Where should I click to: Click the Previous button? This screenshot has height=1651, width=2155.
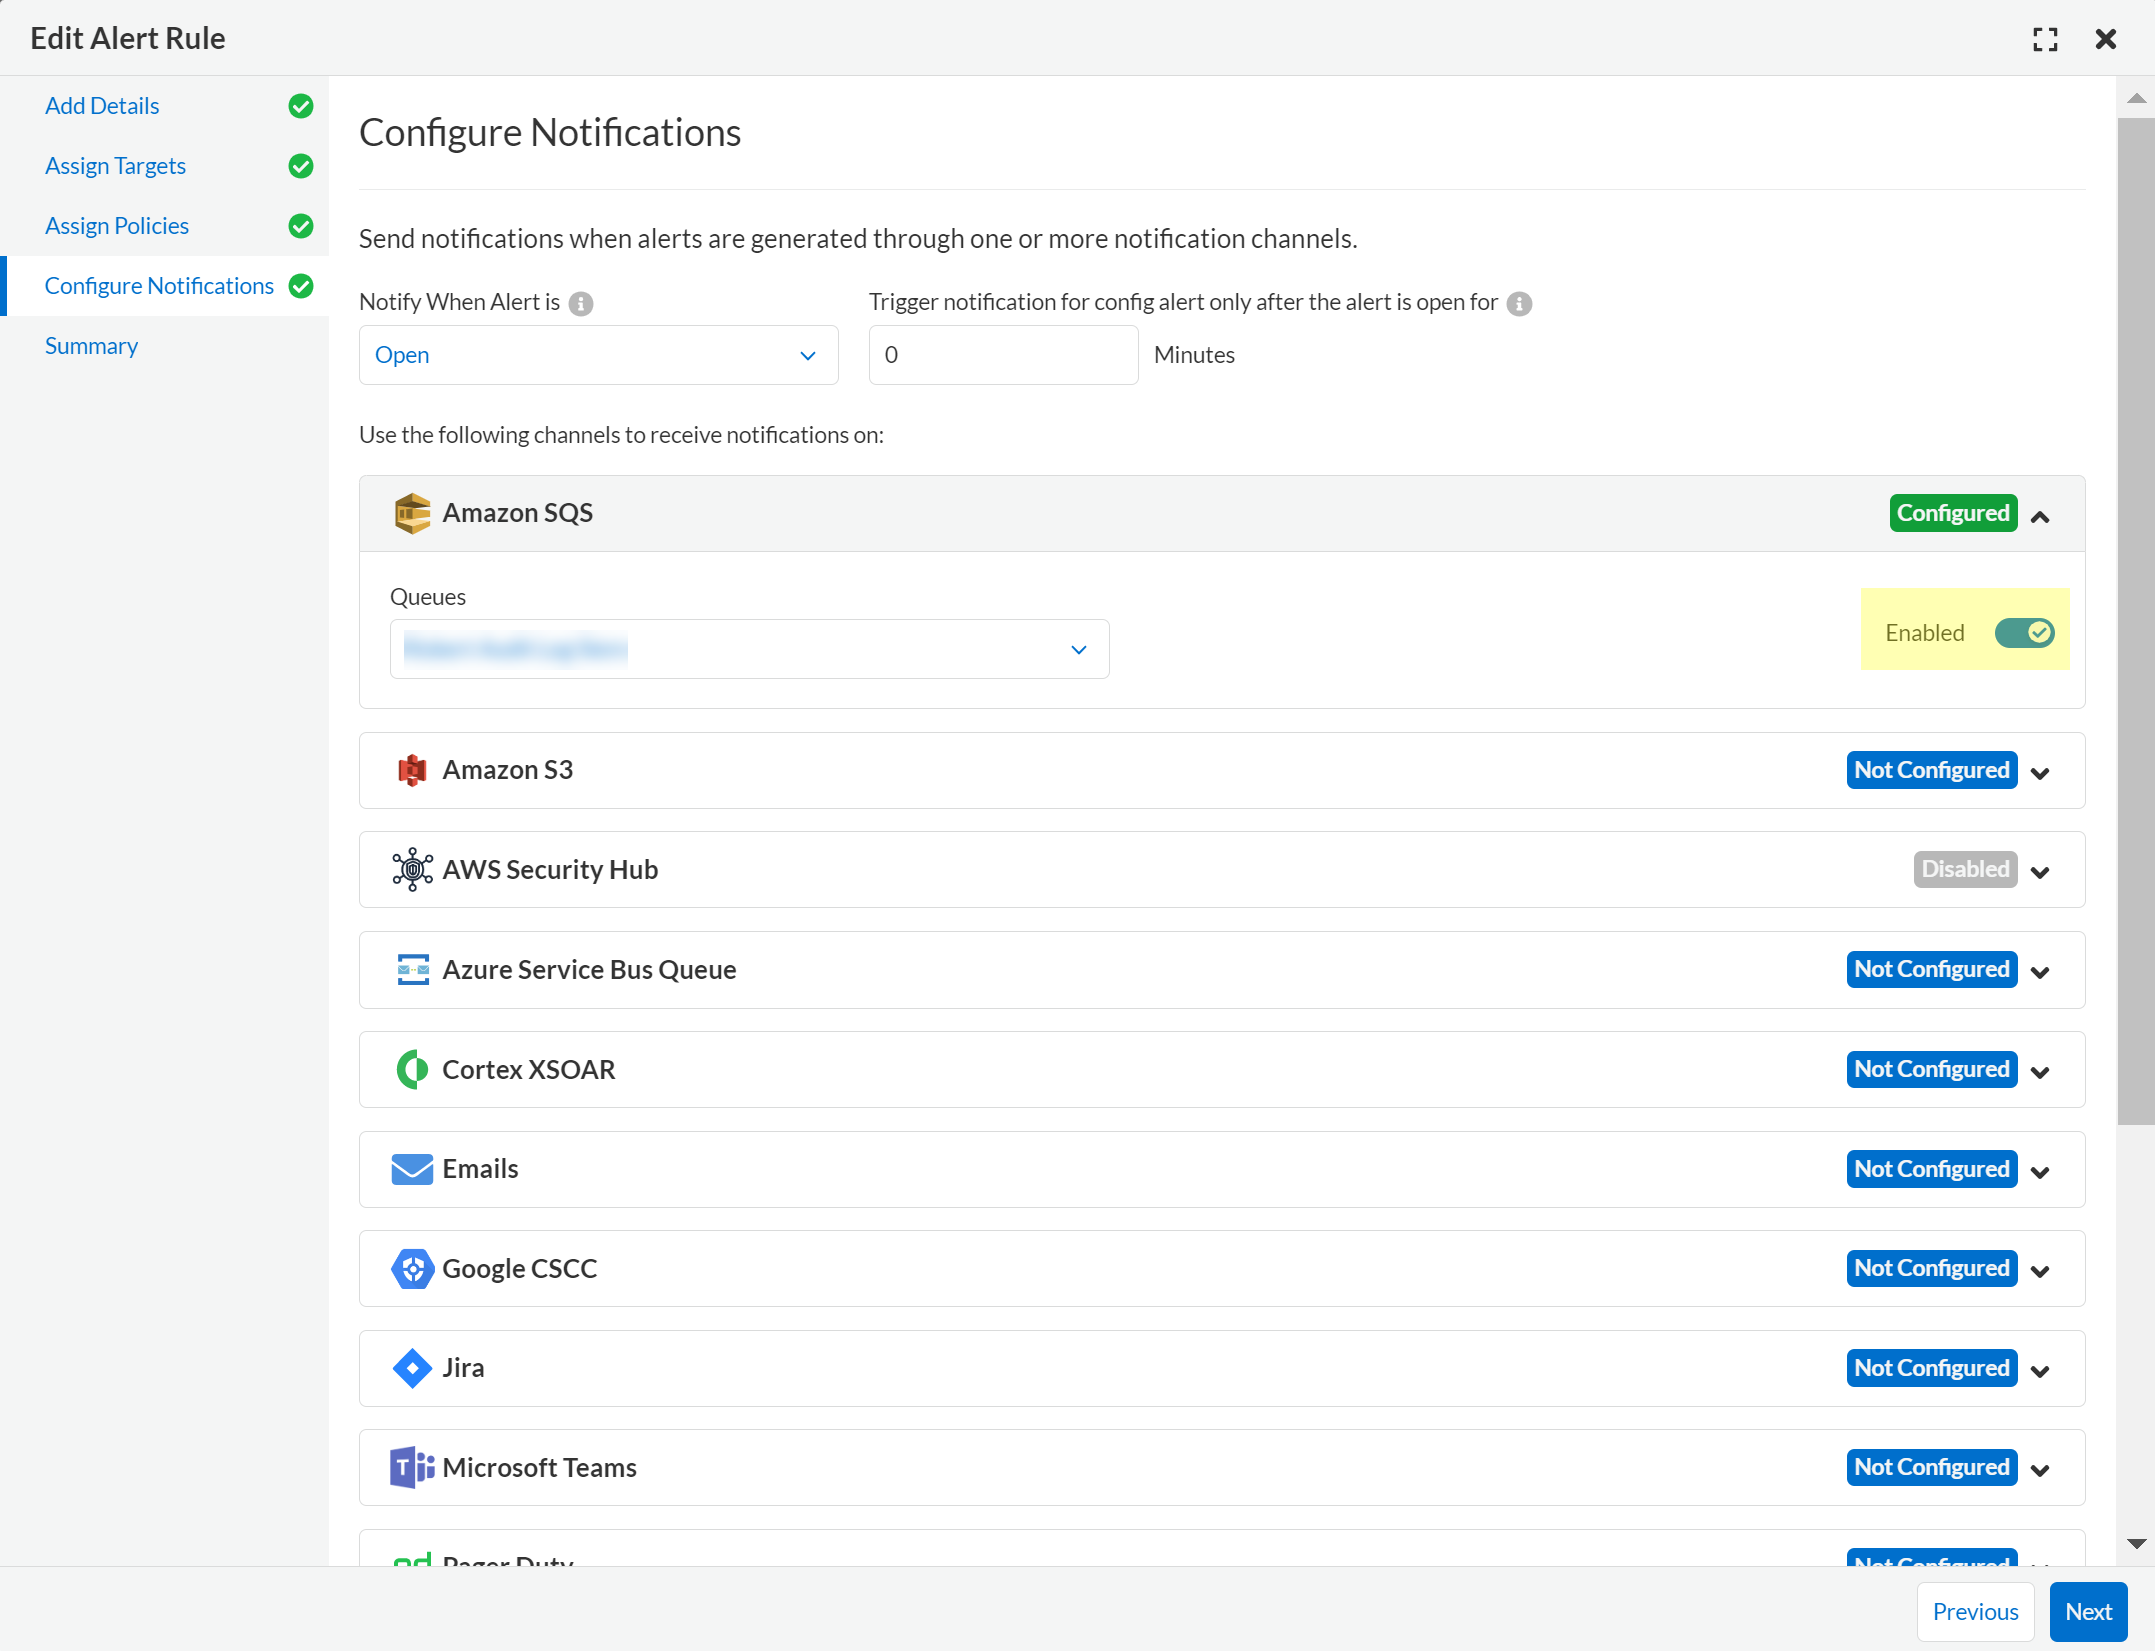[1975, 1611]
